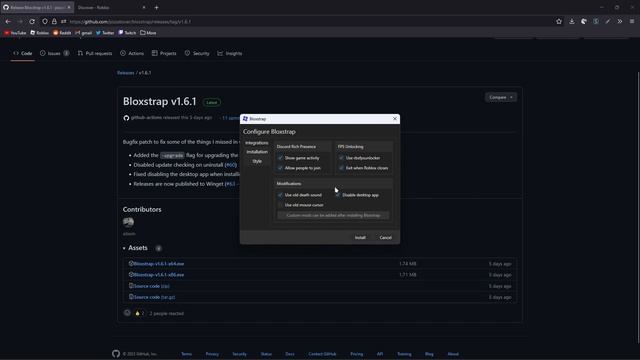Open the YouTube bookmark

click(x=16, y=33)
